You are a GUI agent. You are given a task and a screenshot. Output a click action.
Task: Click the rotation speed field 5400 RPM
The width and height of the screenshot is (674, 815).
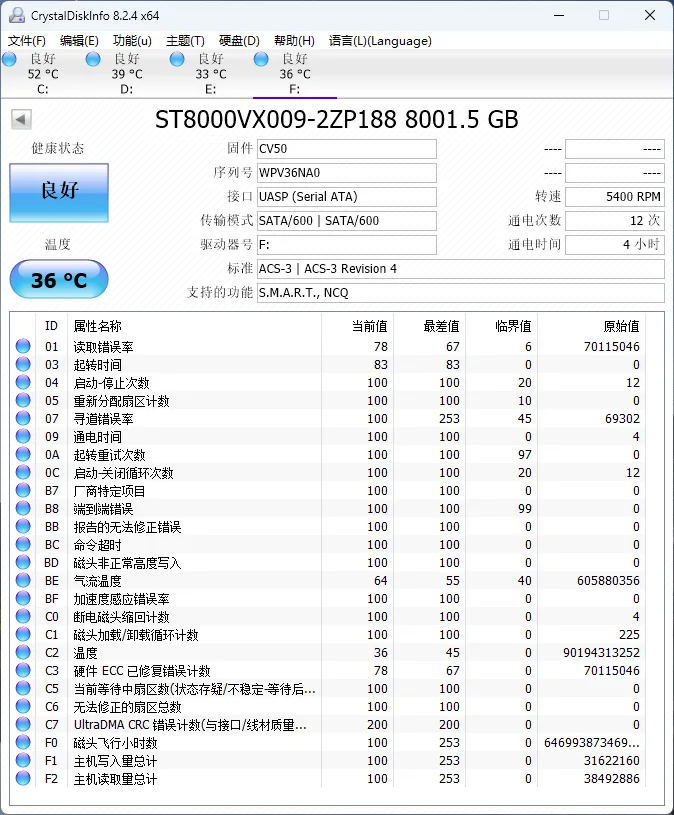tap(615, 196)
